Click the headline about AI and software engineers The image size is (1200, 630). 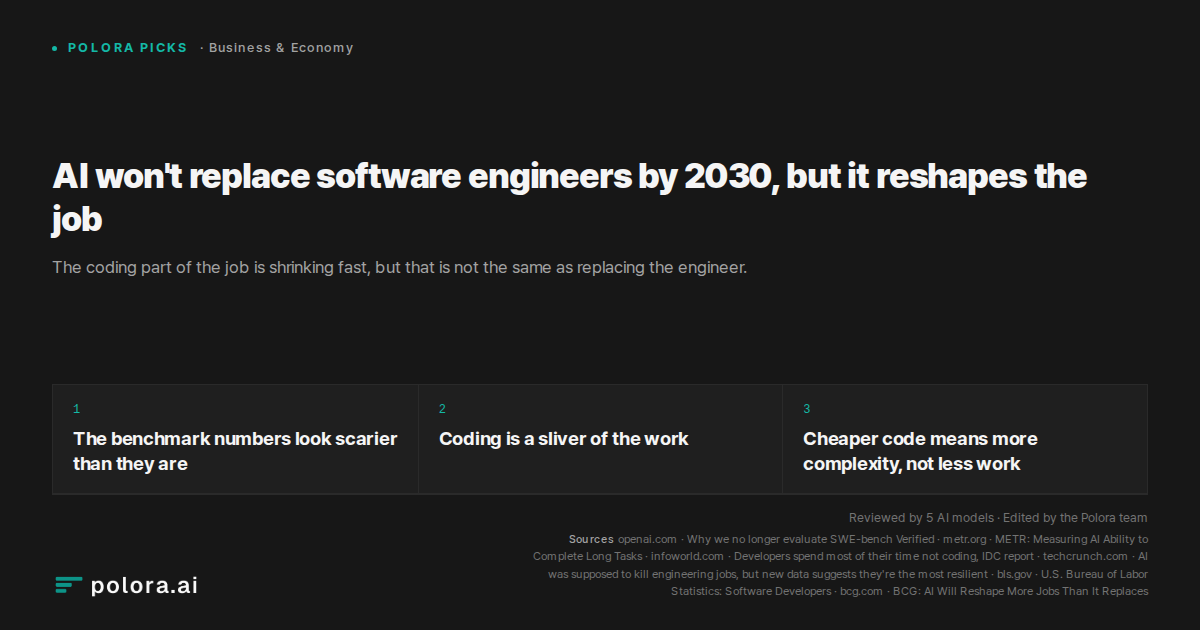point(570,197)
